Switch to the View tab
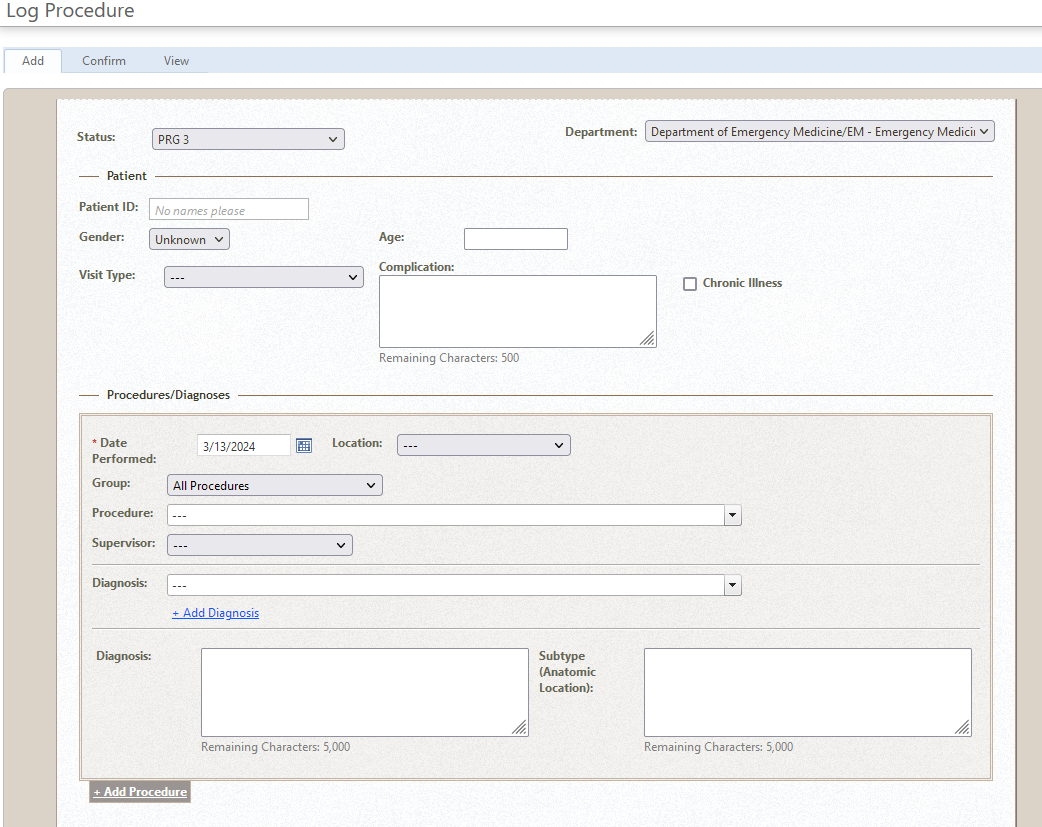Image resolution: width=1042 pixels, height=827 pixels. click(x=176, y=60)
